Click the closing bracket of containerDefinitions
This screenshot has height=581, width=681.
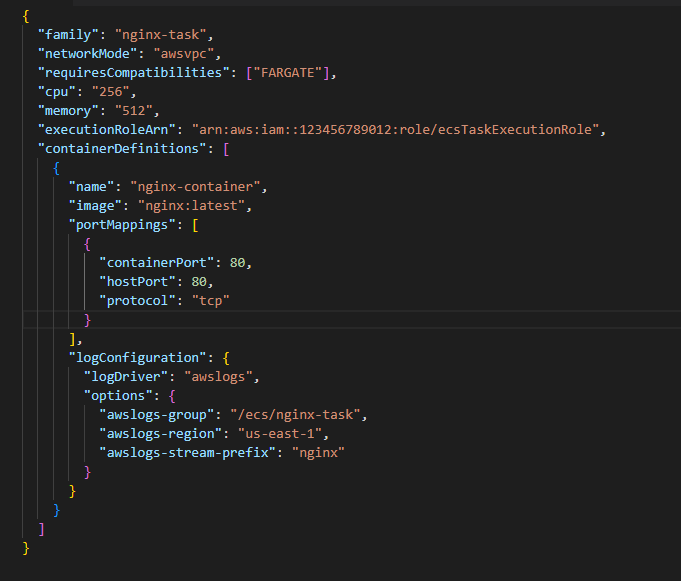coord(42,529)
